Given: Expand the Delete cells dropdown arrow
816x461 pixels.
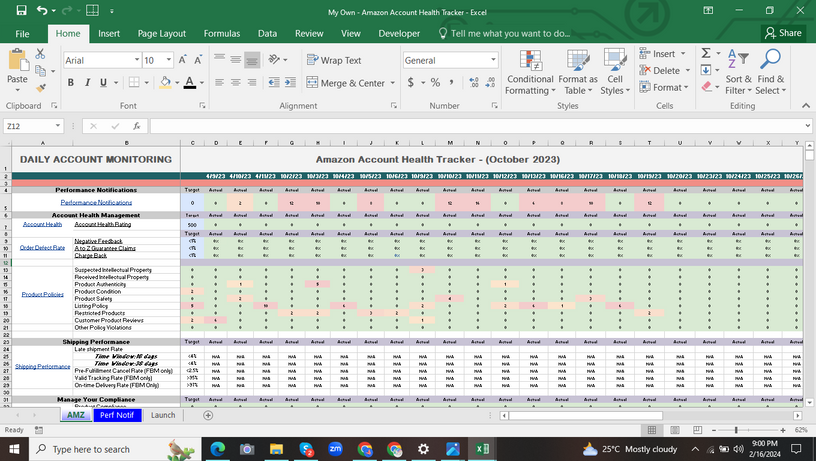Looking at the screenshot, I should pos(687,70).
